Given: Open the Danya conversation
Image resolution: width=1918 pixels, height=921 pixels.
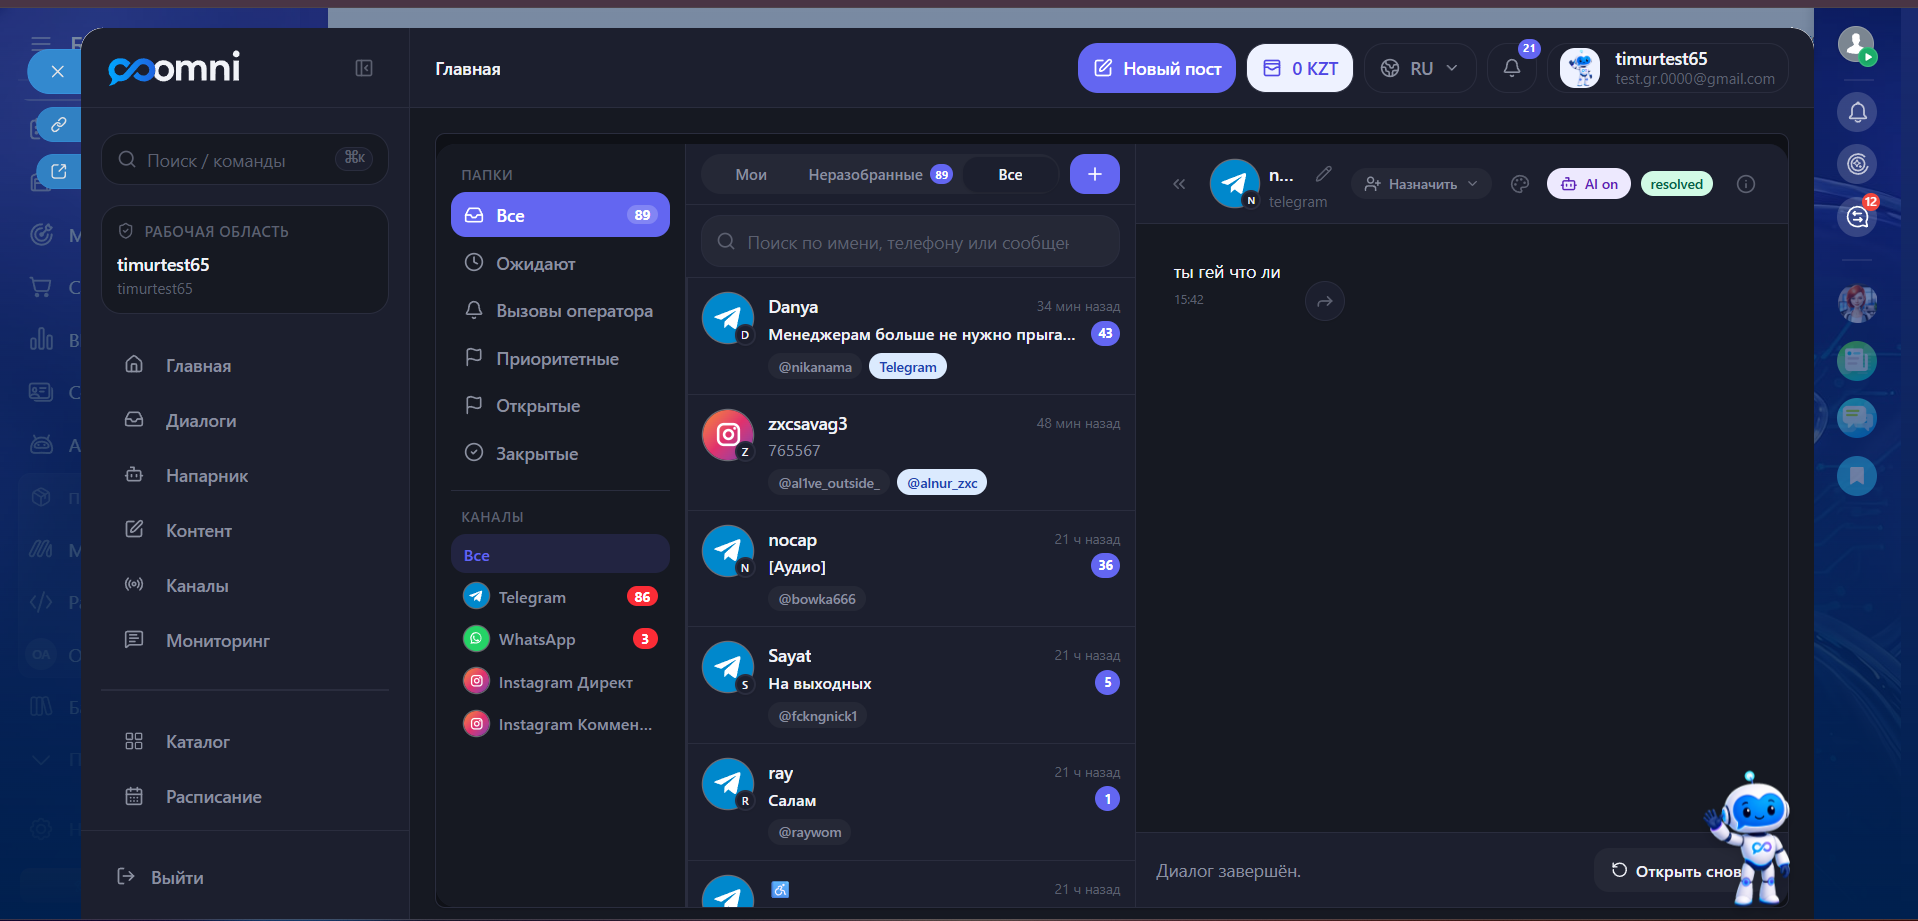Looking at the screenshot, I should pos(911,336).
